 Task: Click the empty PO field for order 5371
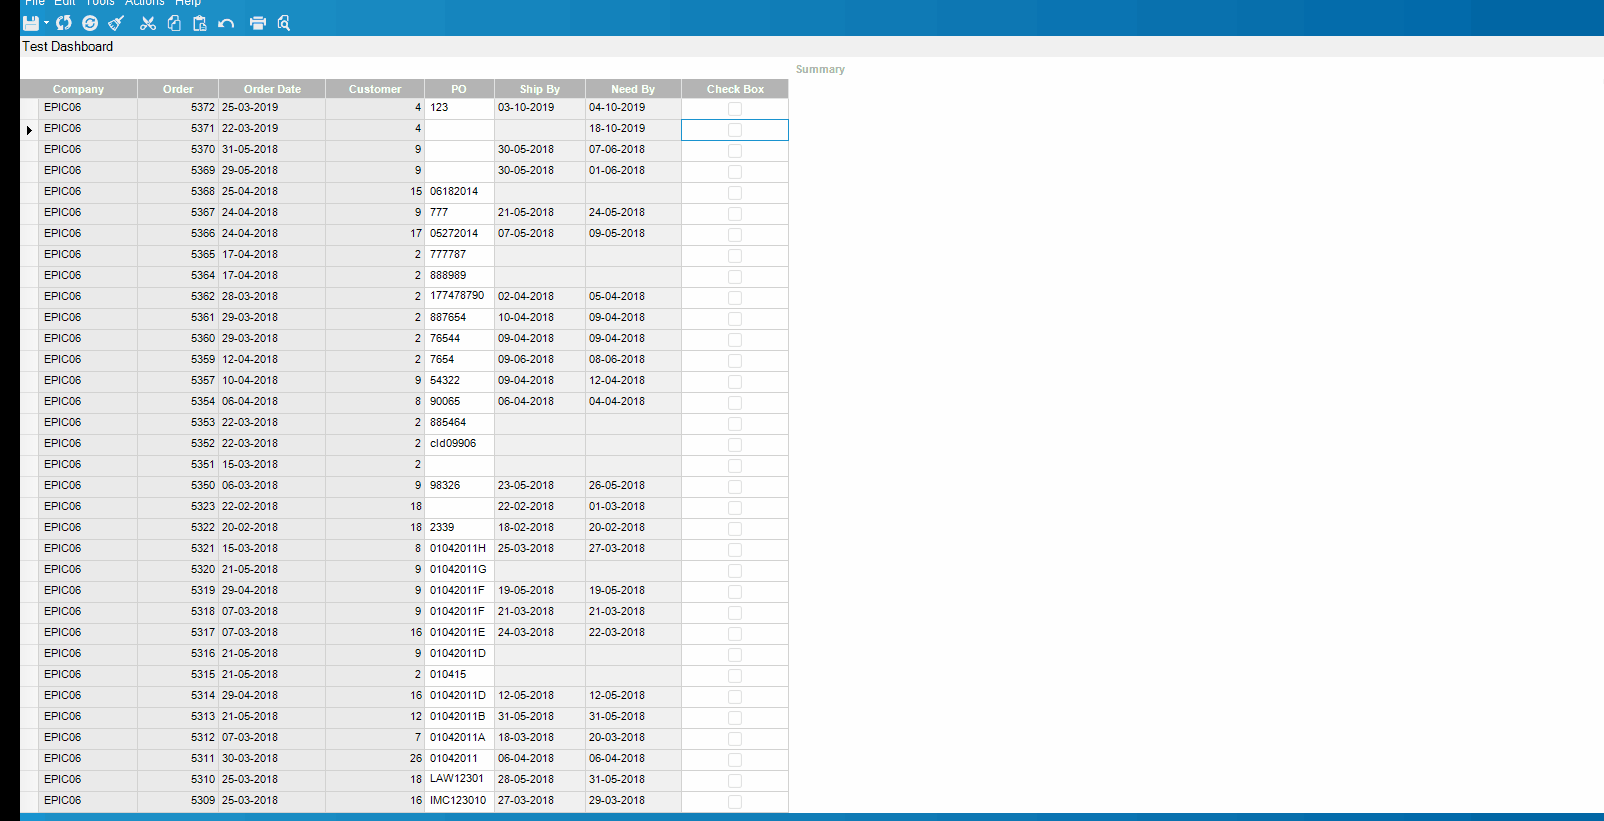pyautogui.click(x=459, y=130)
